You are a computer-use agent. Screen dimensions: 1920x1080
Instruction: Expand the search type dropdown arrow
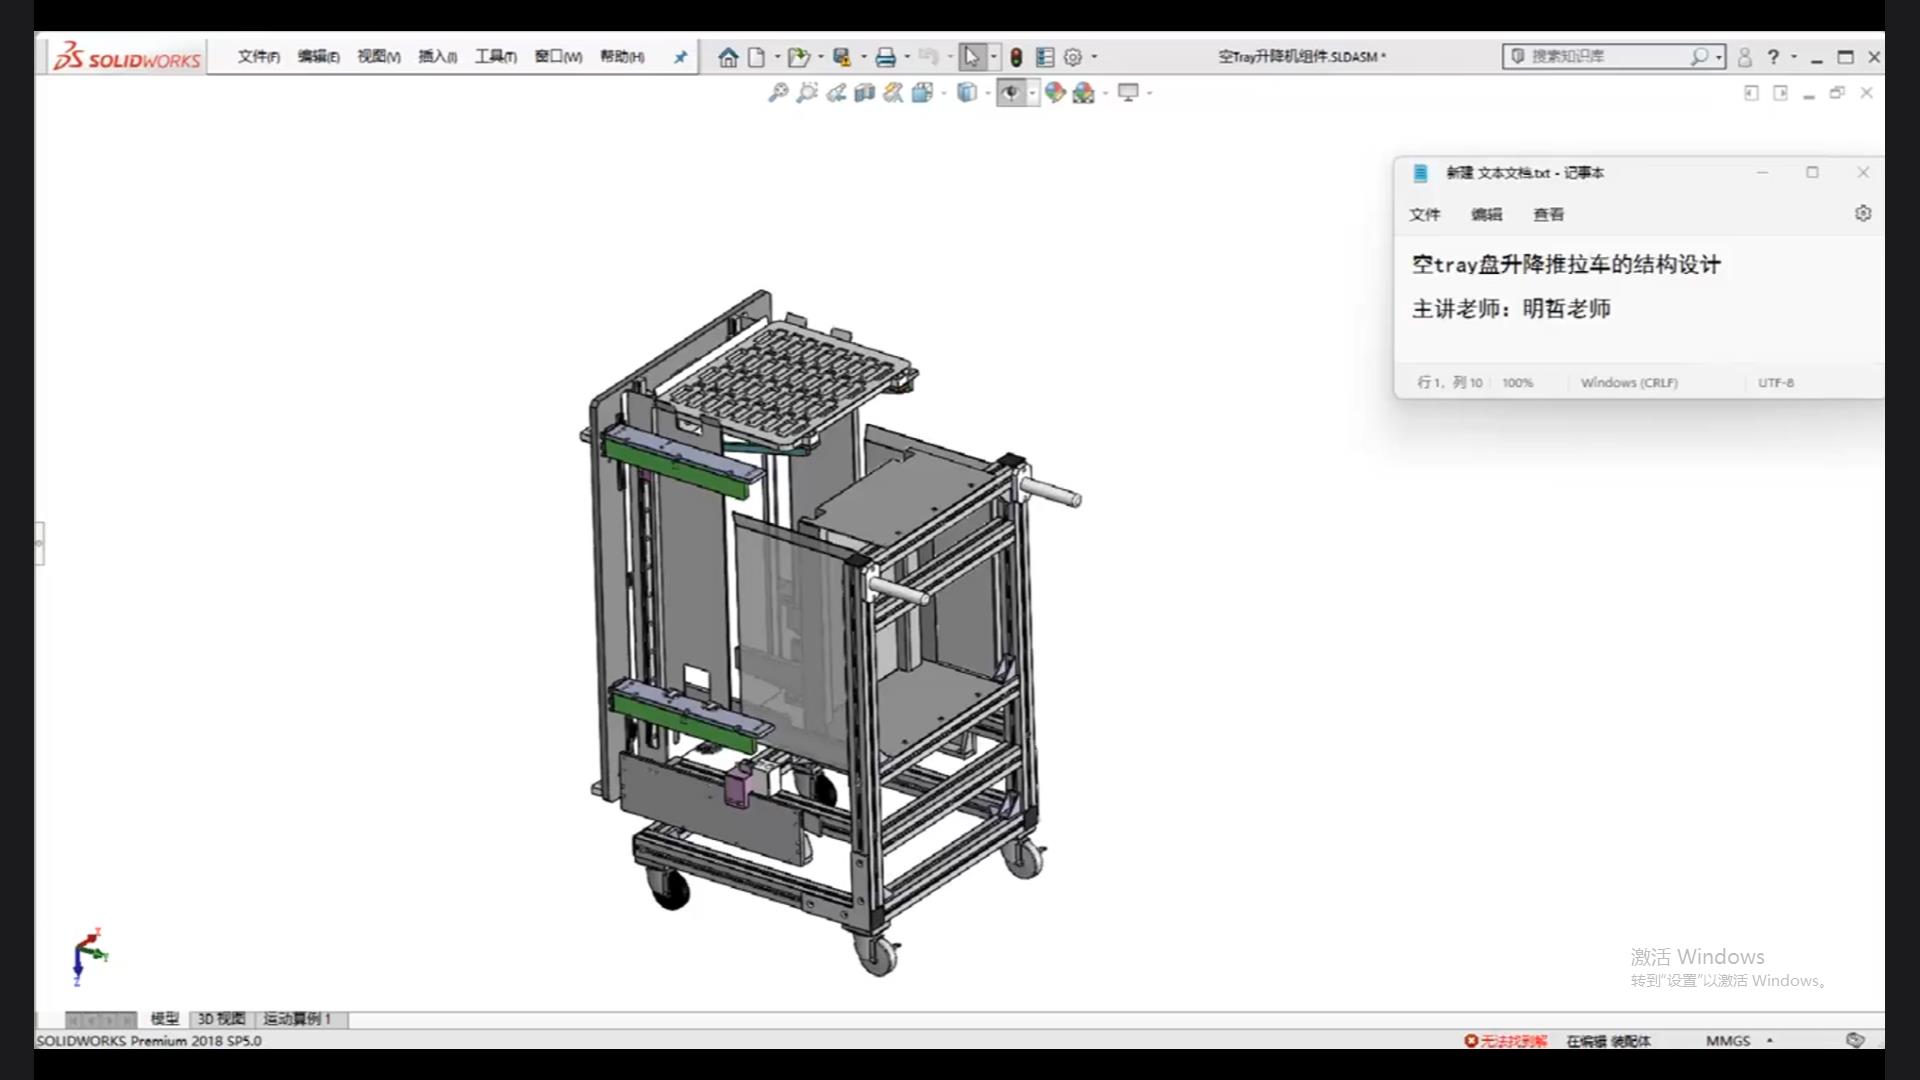[x=1718, y=57]
